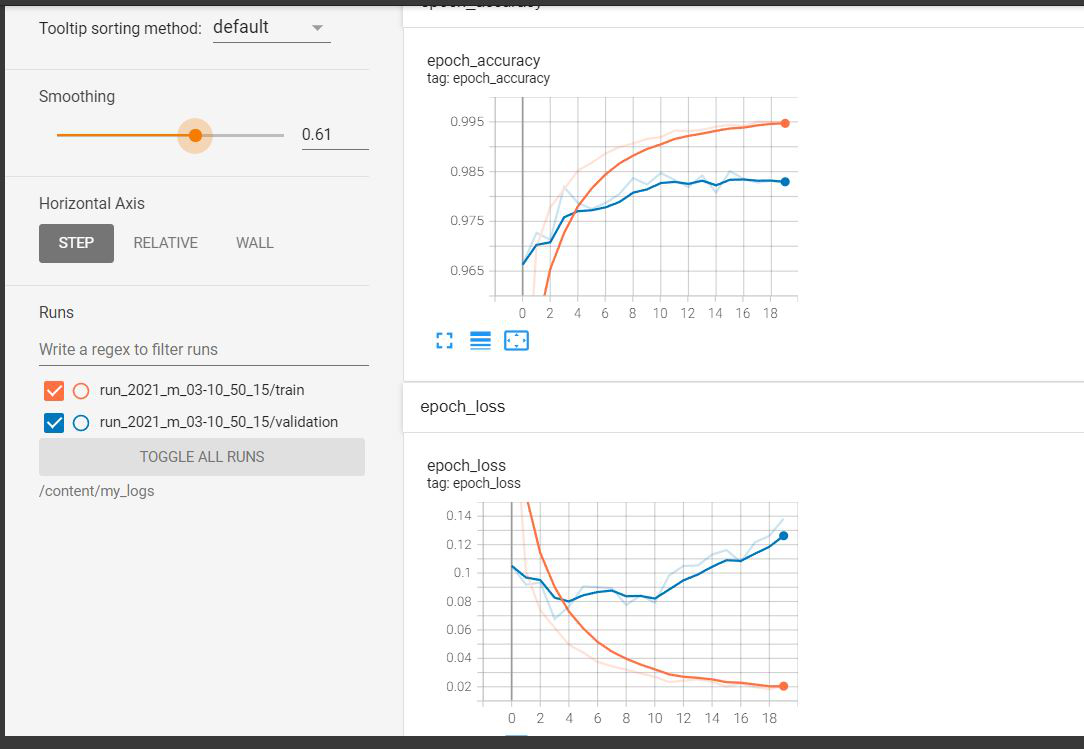1084x749 pixels.
Task: Click the blue validation endpoint on epoch_accuracy chart
Action: 785,181
